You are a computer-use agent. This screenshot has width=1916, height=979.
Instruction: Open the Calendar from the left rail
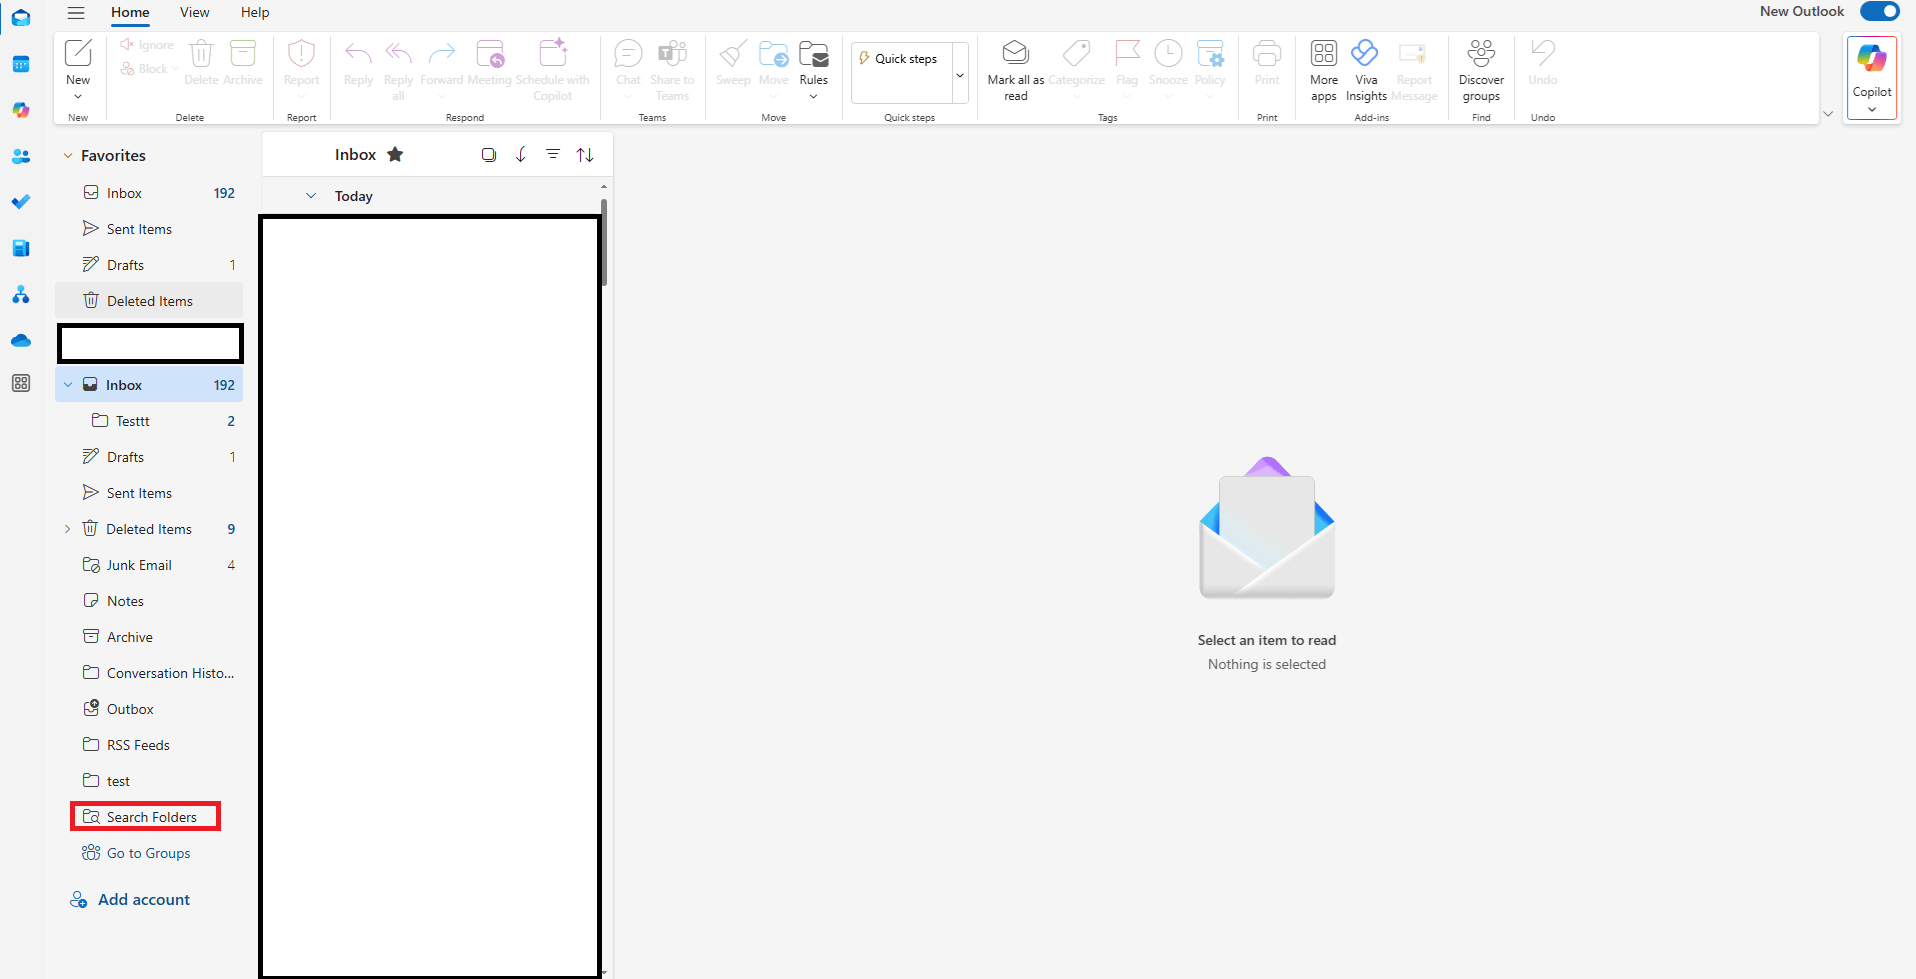pyautogui.click(x=21, y=63)
